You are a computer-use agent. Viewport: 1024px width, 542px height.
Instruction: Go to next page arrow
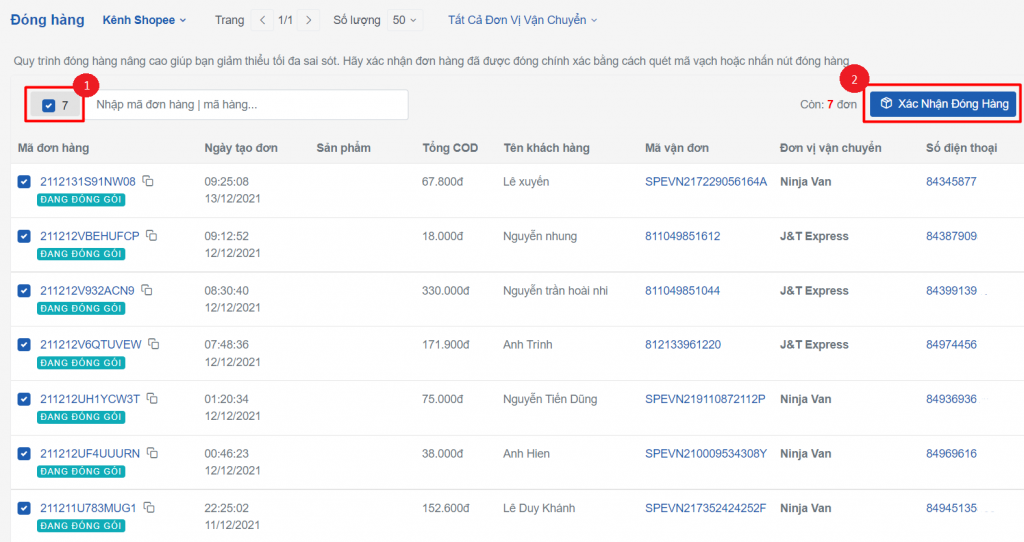[309, 20]
